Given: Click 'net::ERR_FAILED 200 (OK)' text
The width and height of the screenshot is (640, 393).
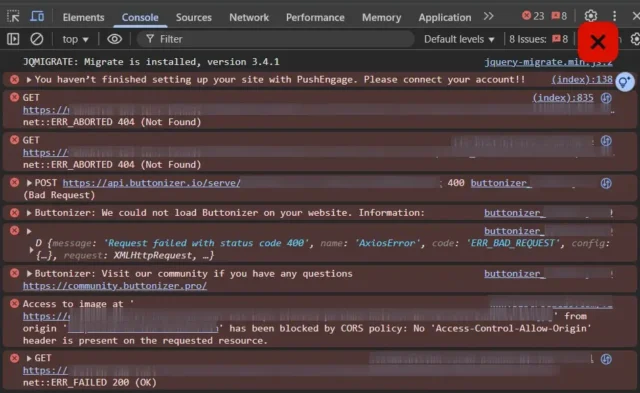Looking at the screenshot, I should tap(90, 383).
